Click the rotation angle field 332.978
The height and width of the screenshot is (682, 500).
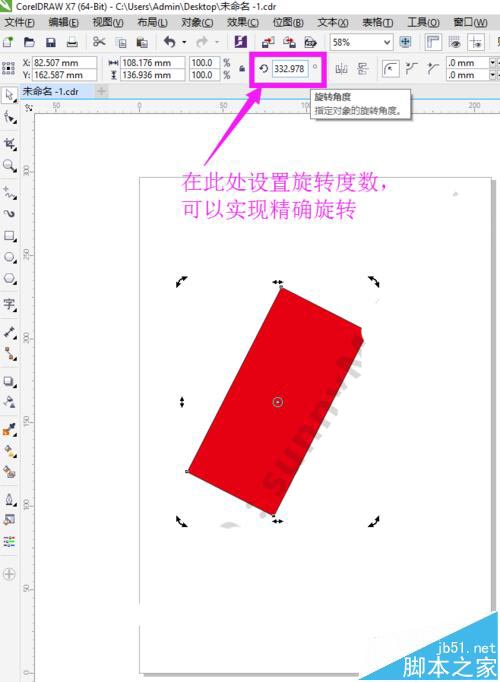tap(290, 68)
